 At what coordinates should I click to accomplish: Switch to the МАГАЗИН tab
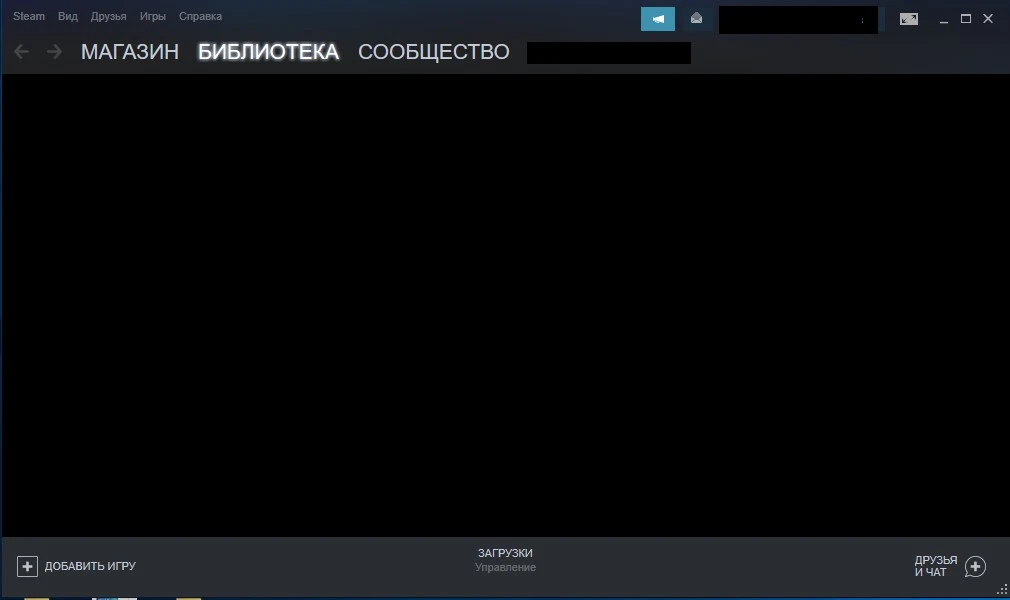pos(129,52)
